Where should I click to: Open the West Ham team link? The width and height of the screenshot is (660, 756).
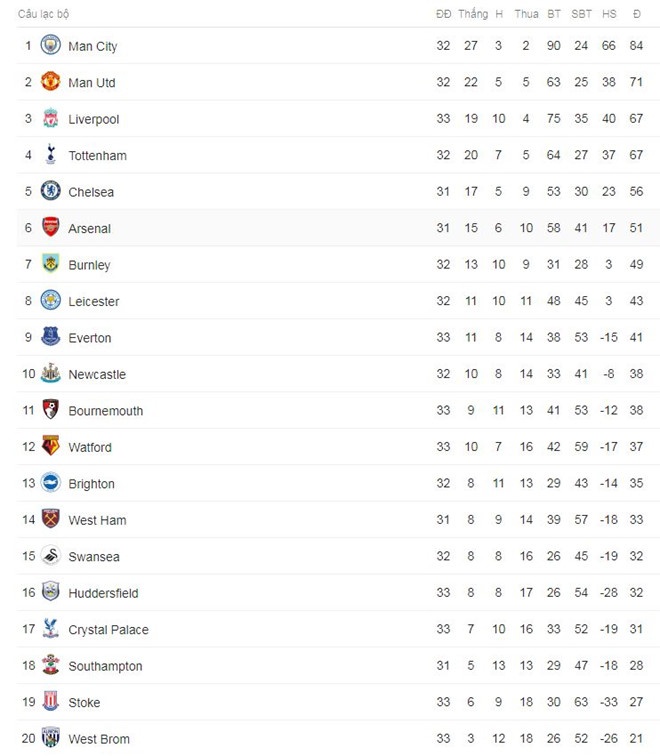tap(97, 520)
